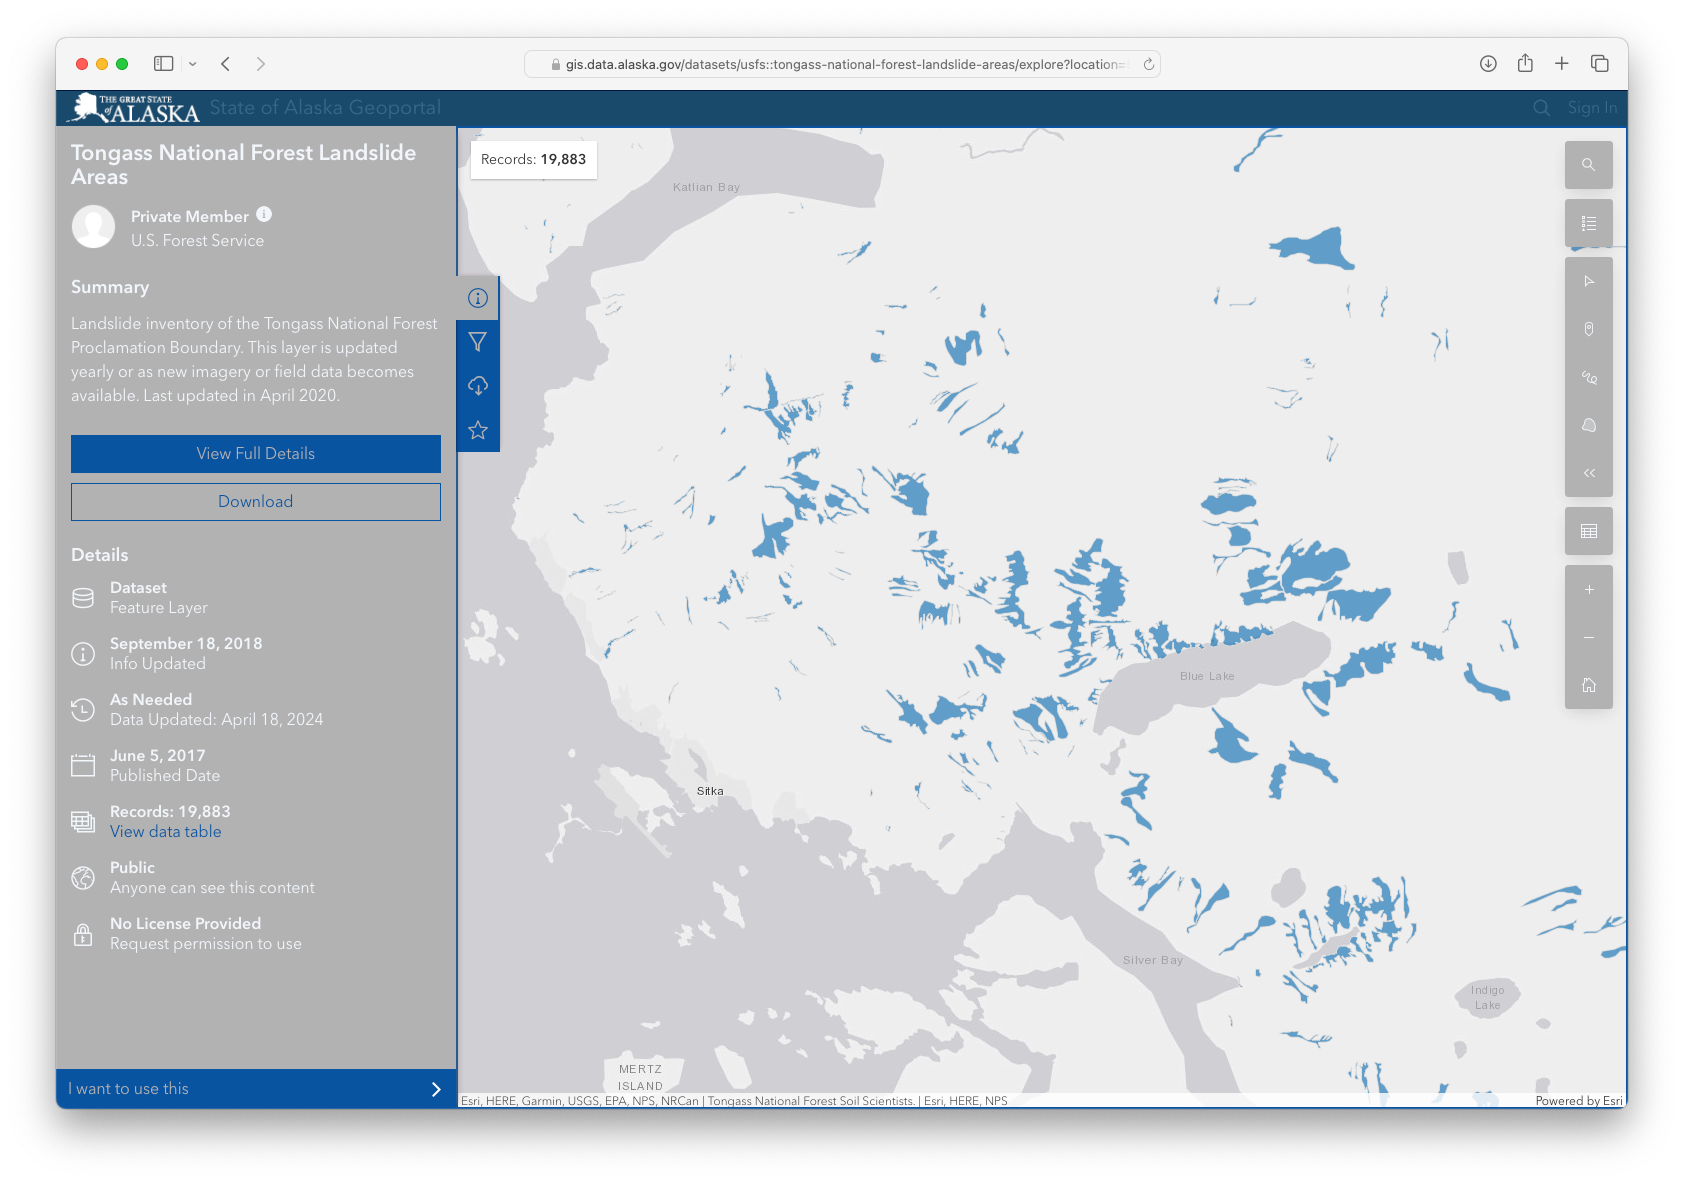Toggle the favorite star for this dataset
Image resolution: width=1684 pixels, height=1183 pixels.
click(x=478, y=430)
